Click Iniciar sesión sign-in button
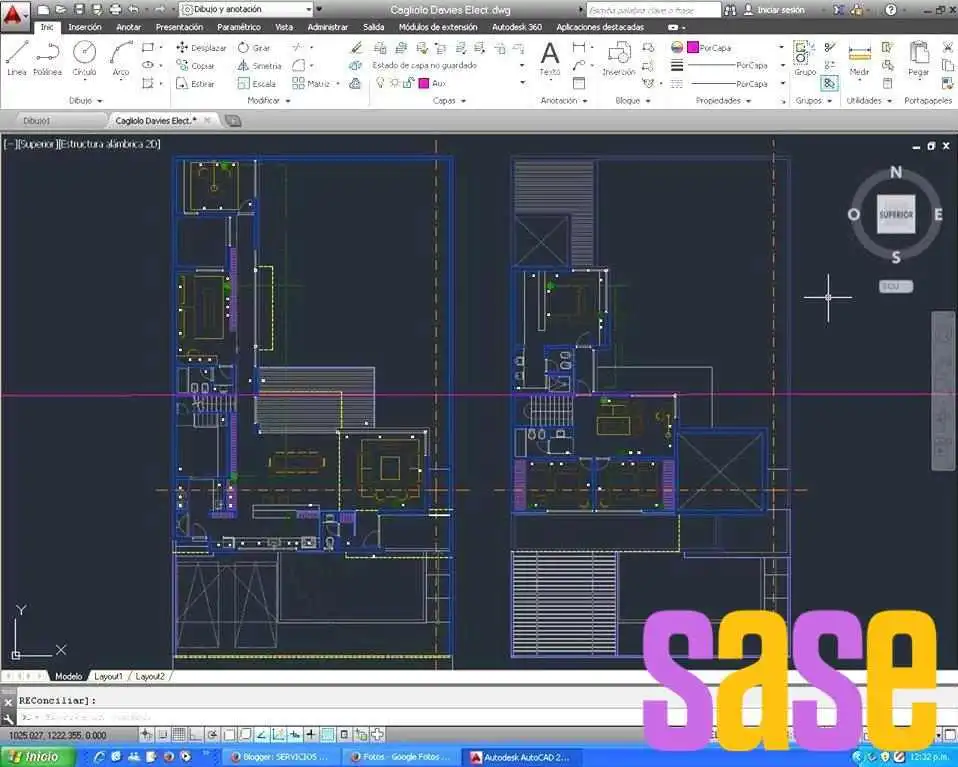The height and width of the screenshot is (767, 958). (x=774, y=10)
